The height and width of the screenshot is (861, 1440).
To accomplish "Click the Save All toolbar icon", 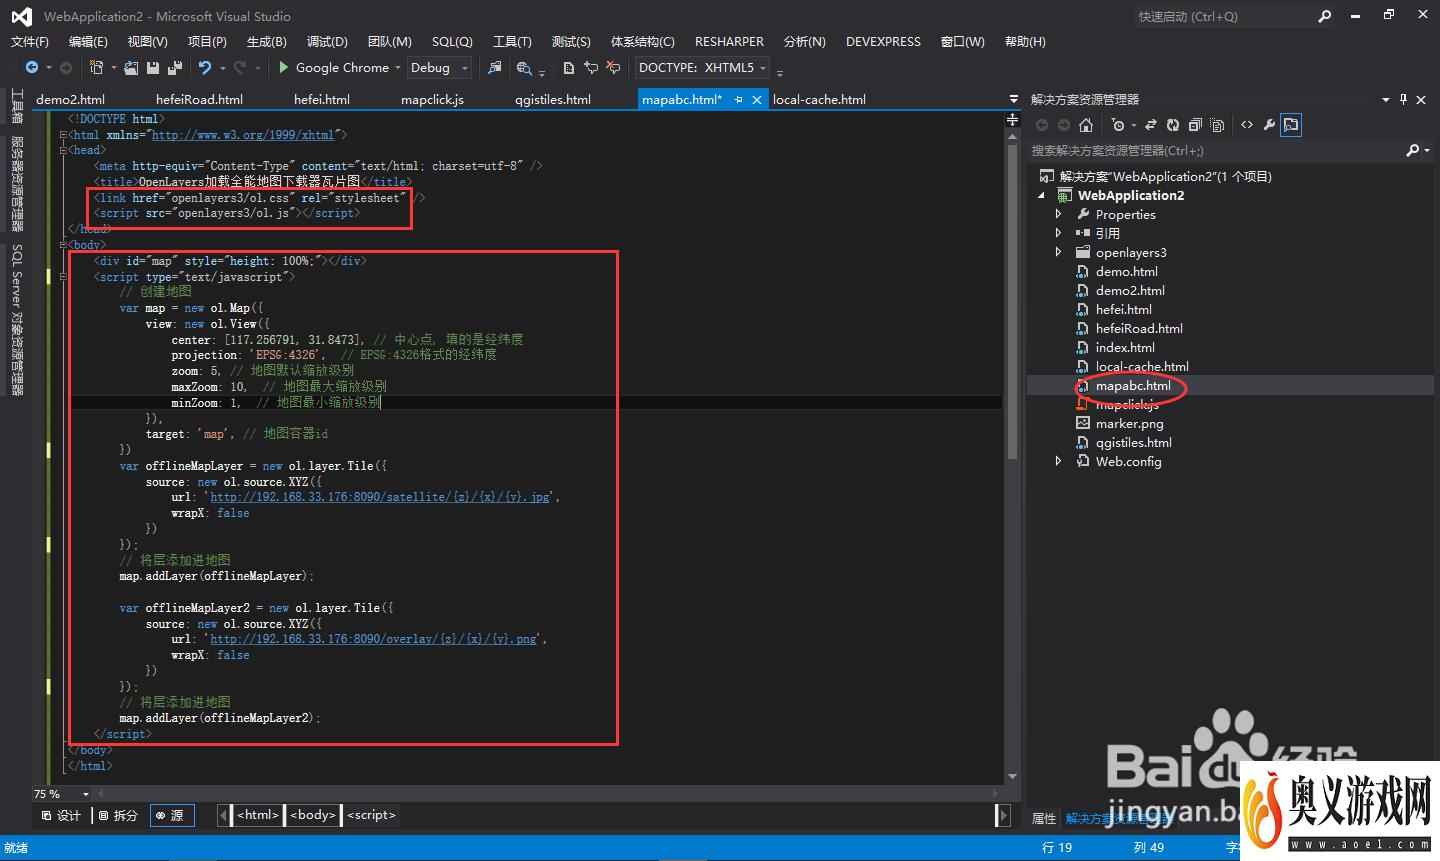I will point(175,67).
